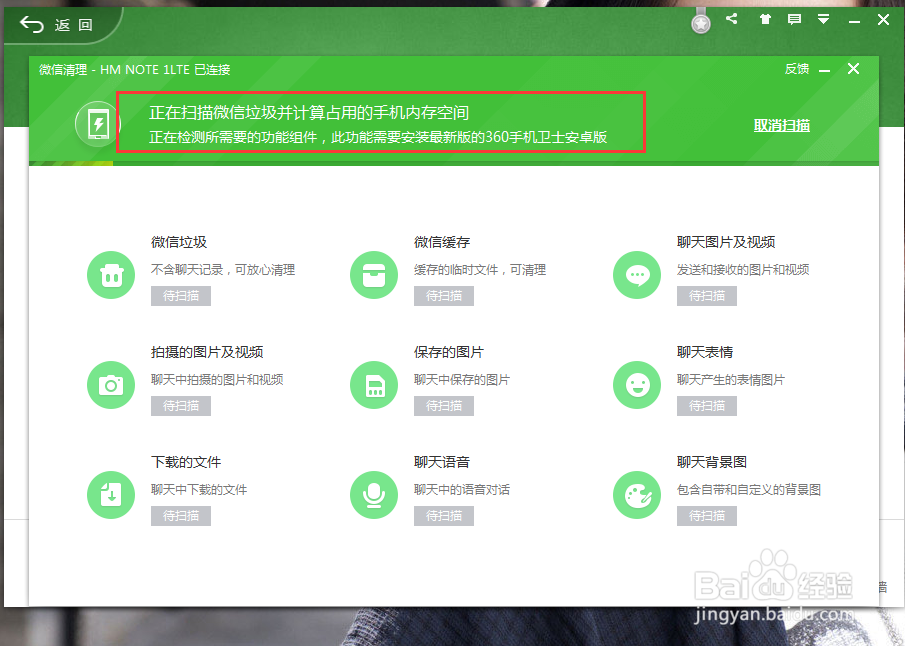The width and height of the screenshot is (905, 646).
Task: Click description 聊天中的语音对话
Action: click(x=462, y=490)
